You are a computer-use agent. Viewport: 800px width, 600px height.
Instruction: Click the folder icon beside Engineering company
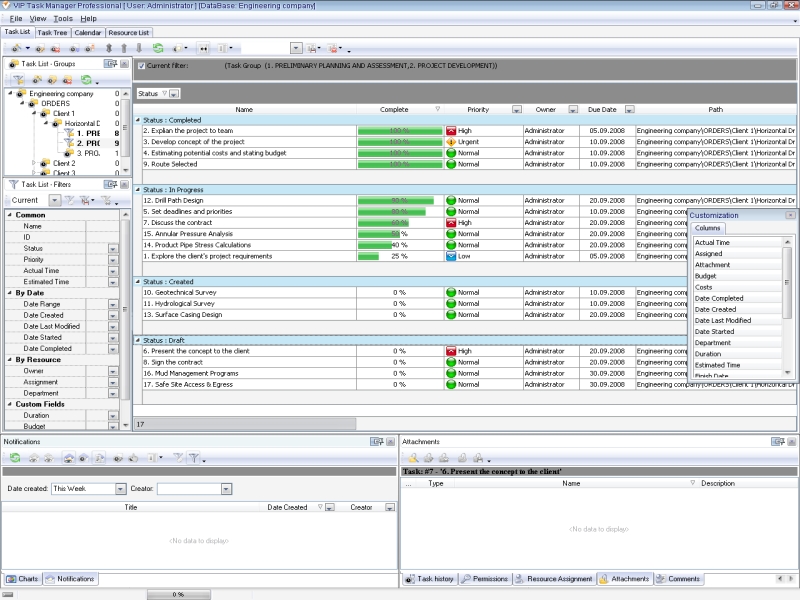click(21, 93)
